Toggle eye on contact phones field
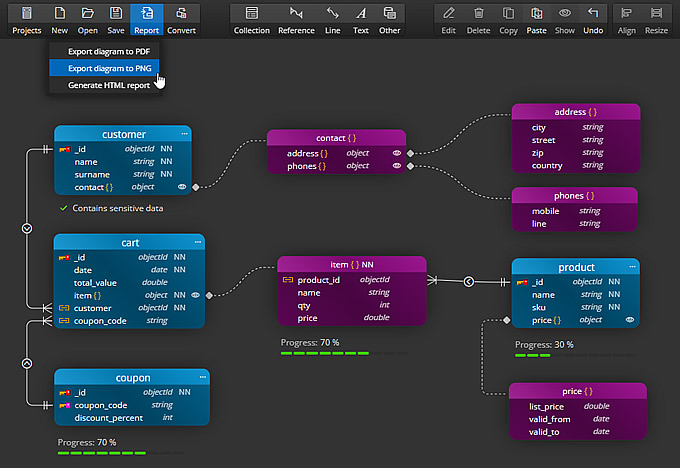680x468 pixels. point(397,166)
